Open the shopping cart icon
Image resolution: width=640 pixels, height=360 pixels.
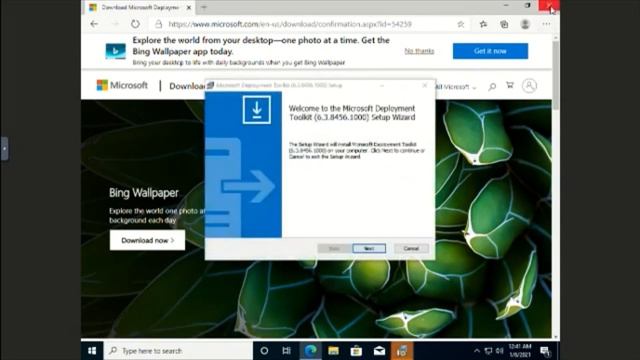pyautogui.click(x=510, y=85)
